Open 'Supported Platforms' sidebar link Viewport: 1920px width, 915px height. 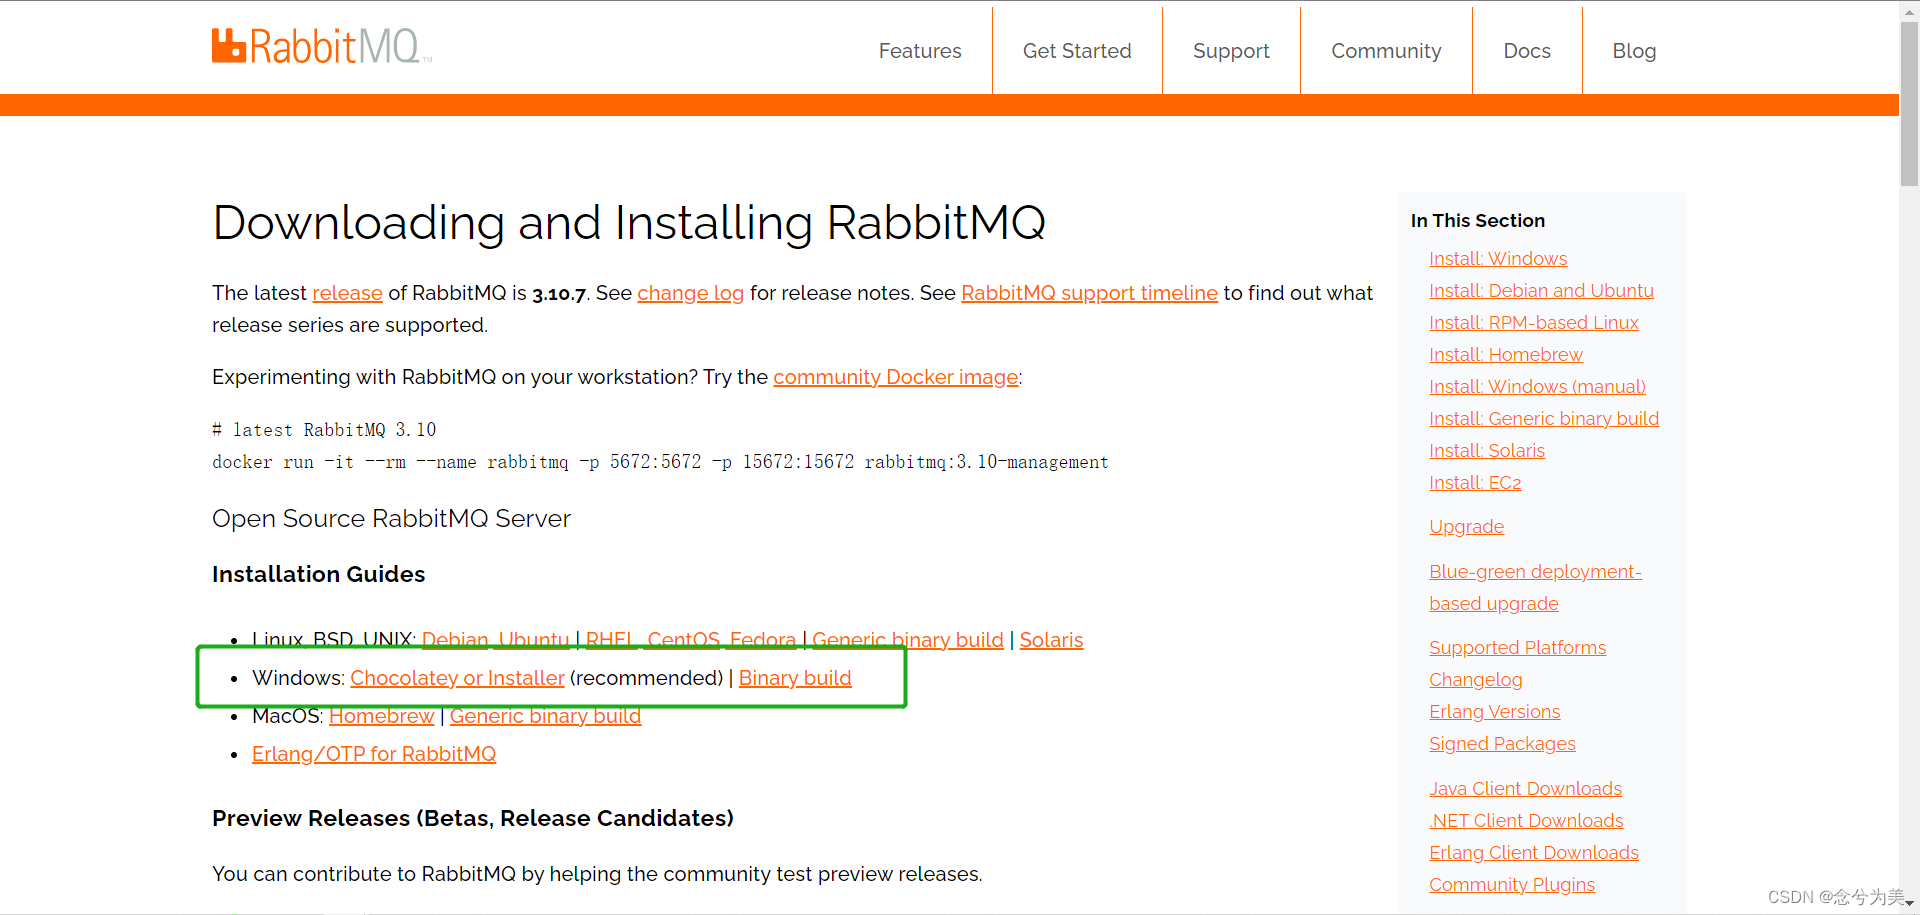pyautogui.click(x=1517, y=648)
